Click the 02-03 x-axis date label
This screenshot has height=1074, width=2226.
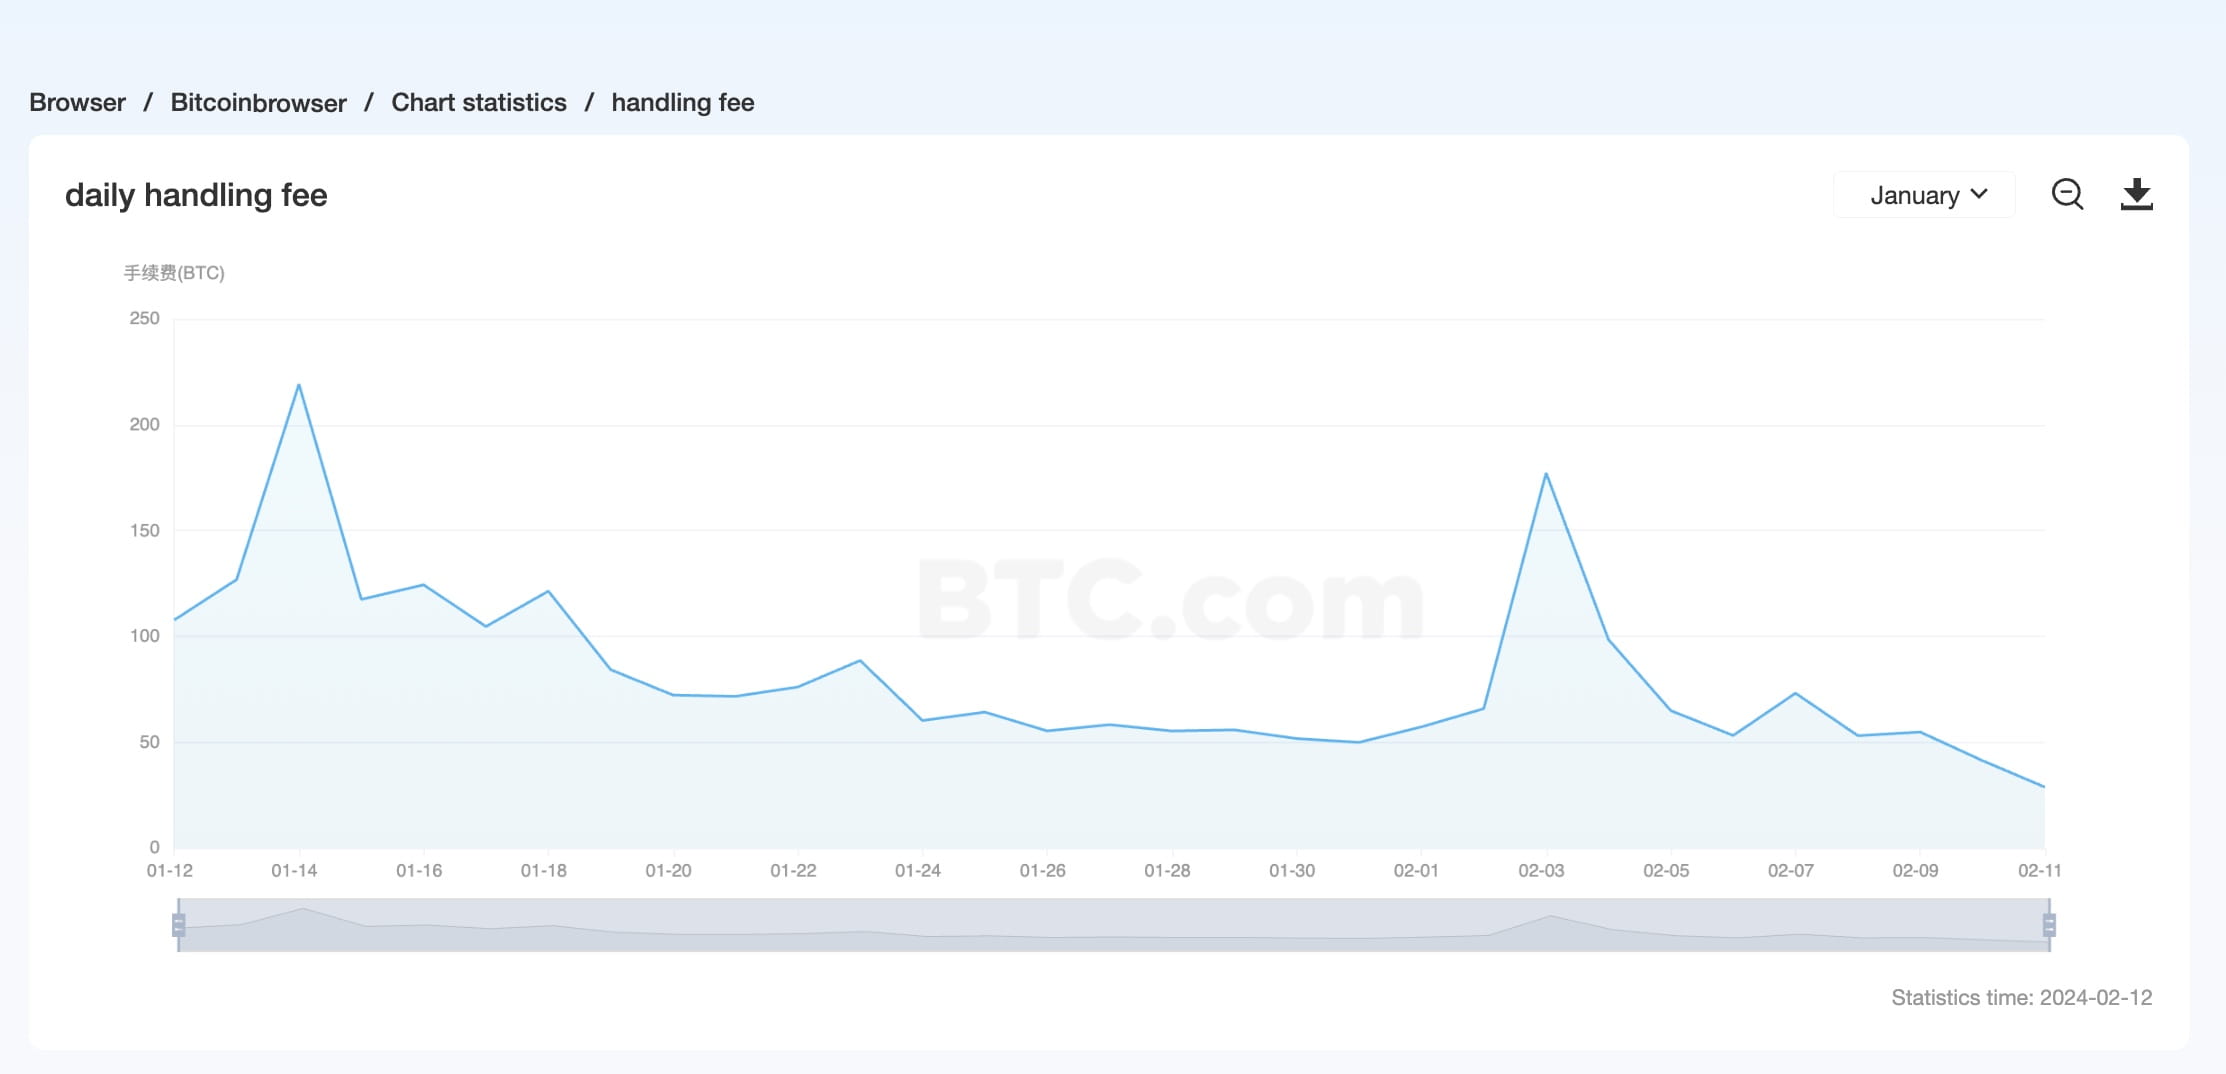[1541, 871]
